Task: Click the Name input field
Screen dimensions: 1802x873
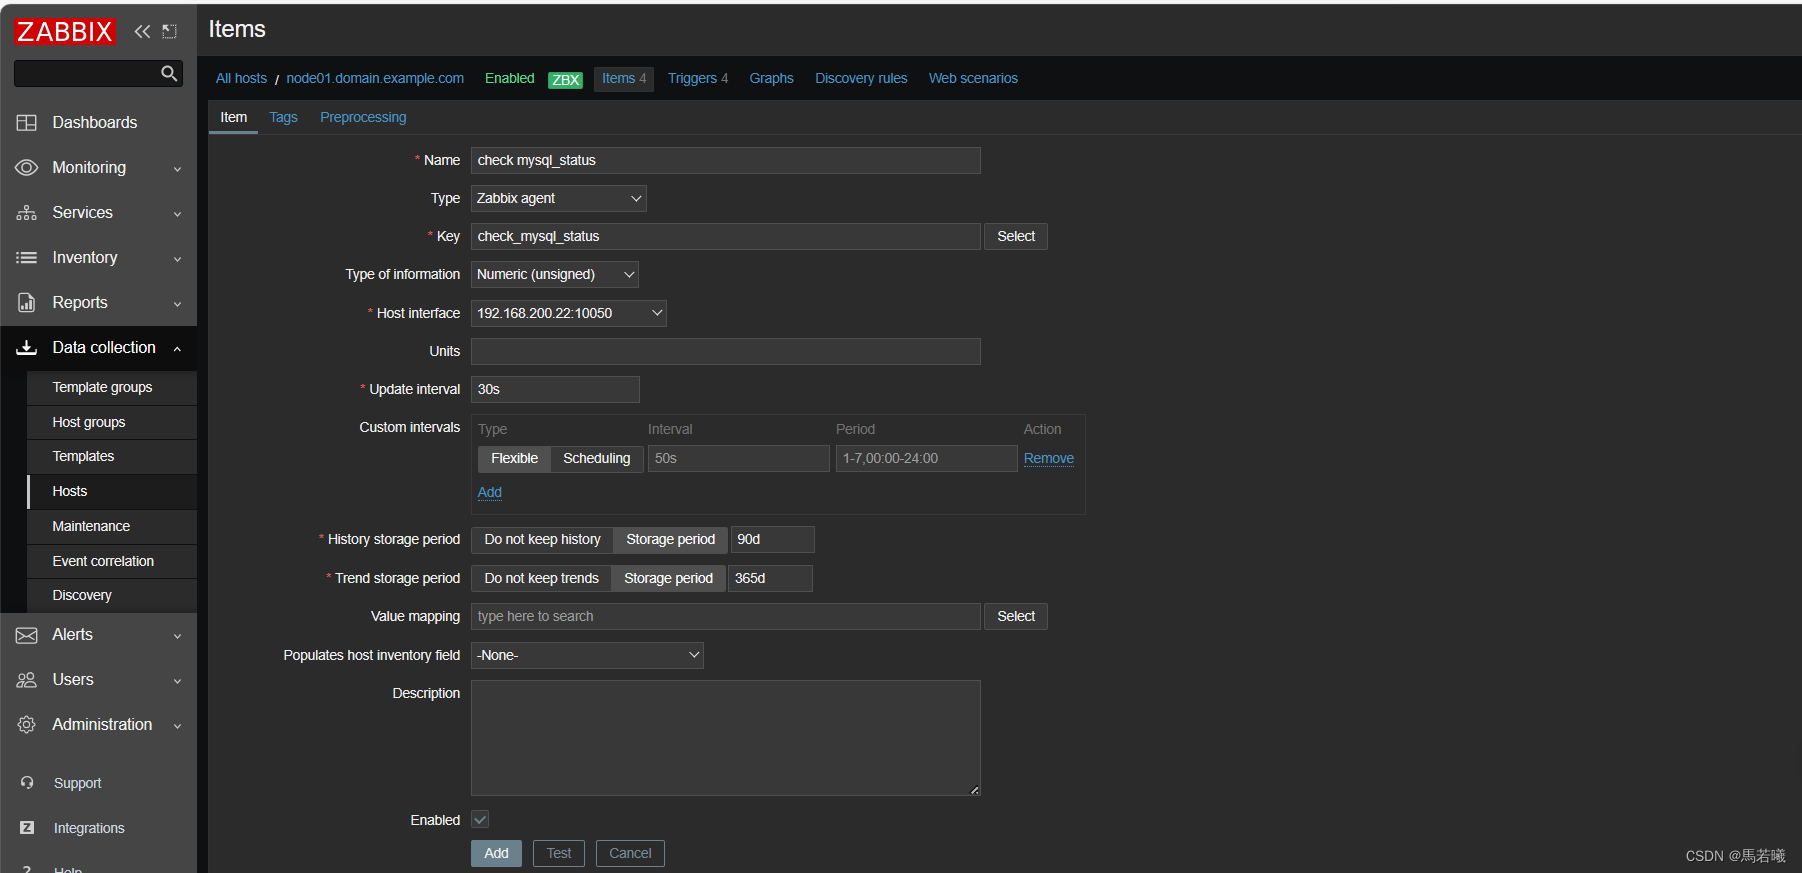Action: tap(725, 160)
